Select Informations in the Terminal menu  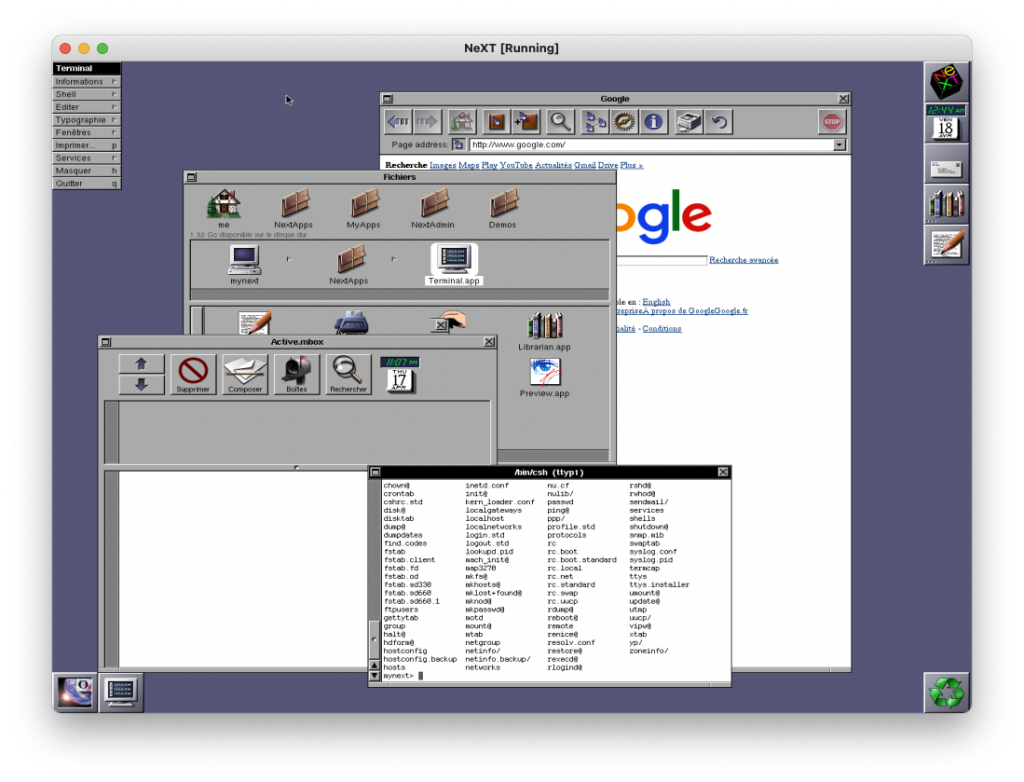[84, 81]
